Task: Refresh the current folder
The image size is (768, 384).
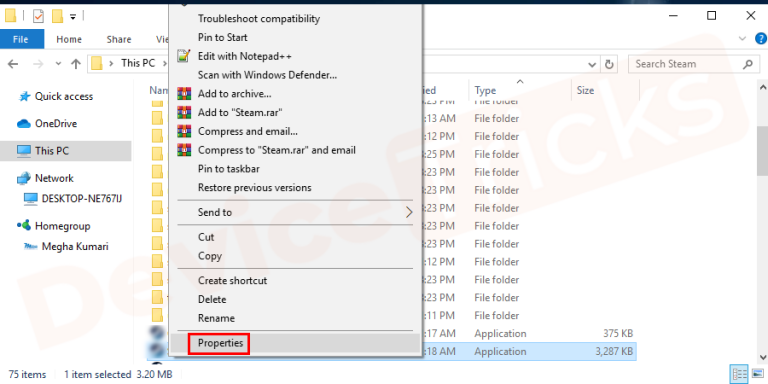Action: coord(609,64)
